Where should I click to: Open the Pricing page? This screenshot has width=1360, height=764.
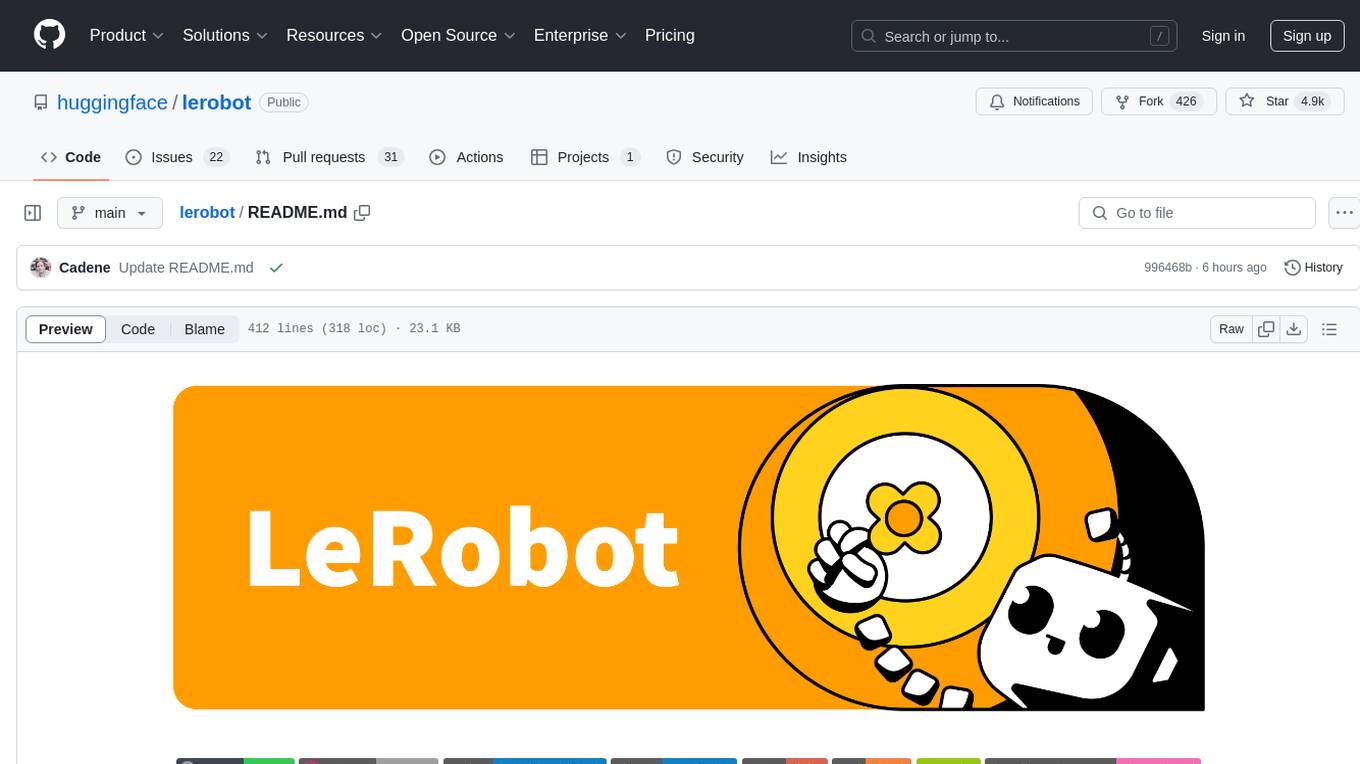(670, 35)
